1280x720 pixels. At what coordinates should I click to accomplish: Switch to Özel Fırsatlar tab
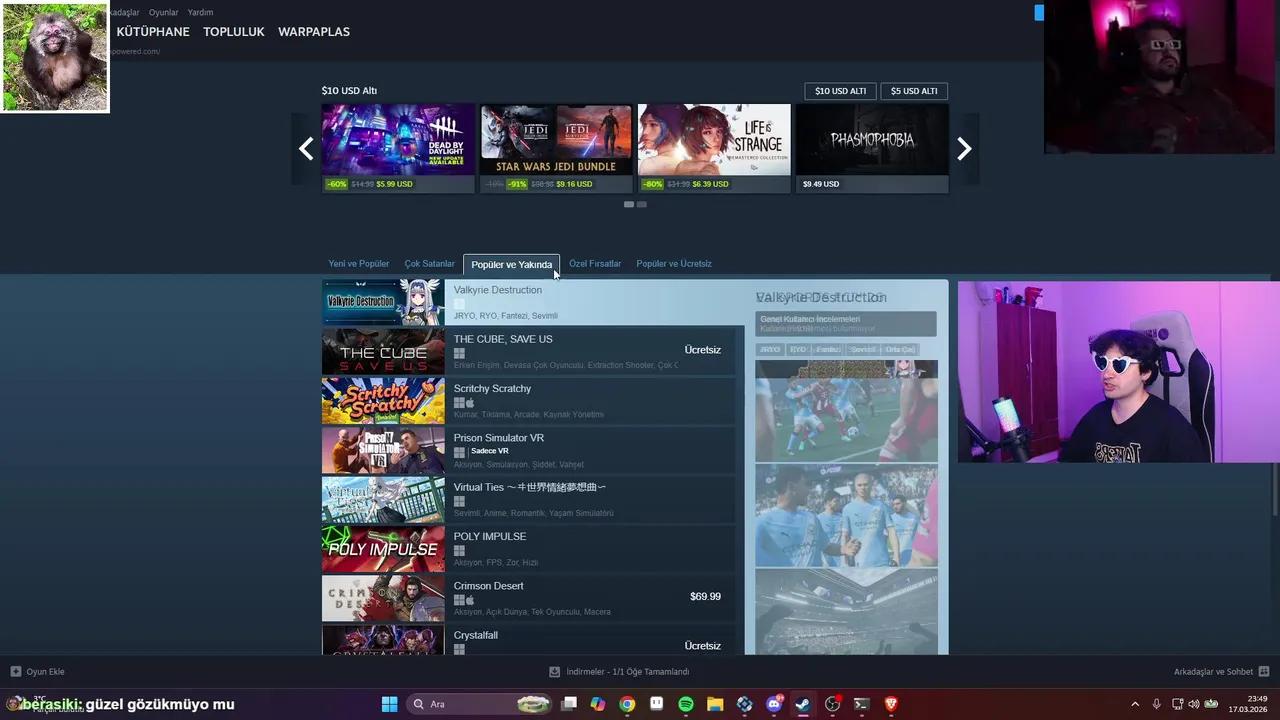point(595,264)
